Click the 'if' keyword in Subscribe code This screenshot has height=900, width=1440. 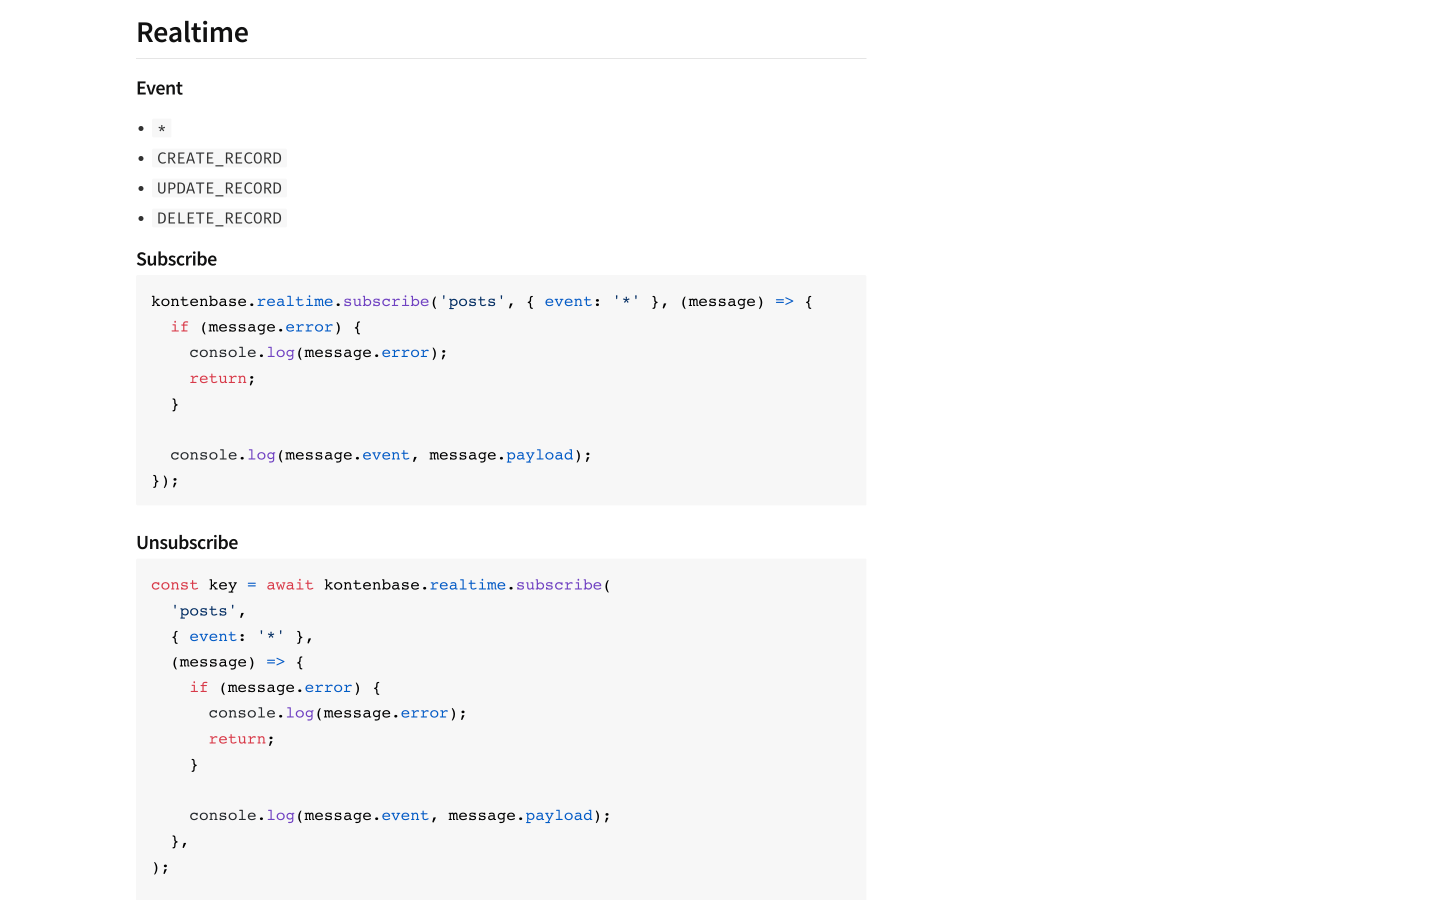click(x=180, y=327)
